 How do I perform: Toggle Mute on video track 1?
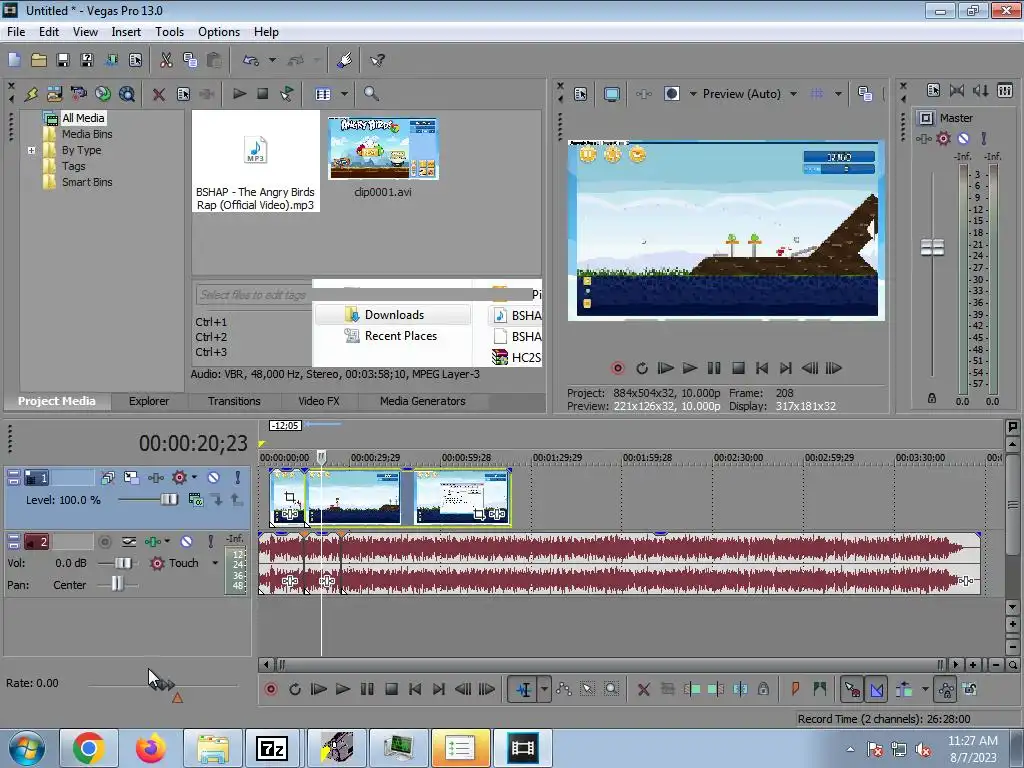pos(214,478)
